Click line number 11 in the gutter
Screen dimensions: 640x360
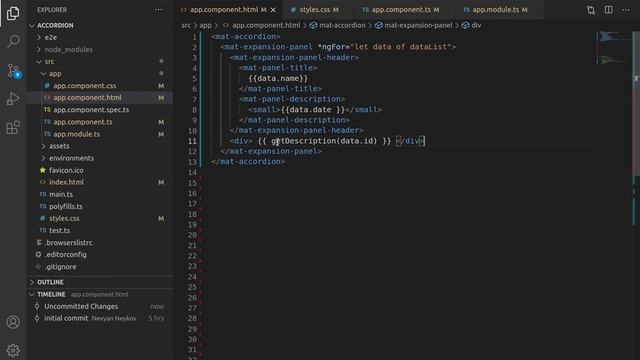coord(192,141)
